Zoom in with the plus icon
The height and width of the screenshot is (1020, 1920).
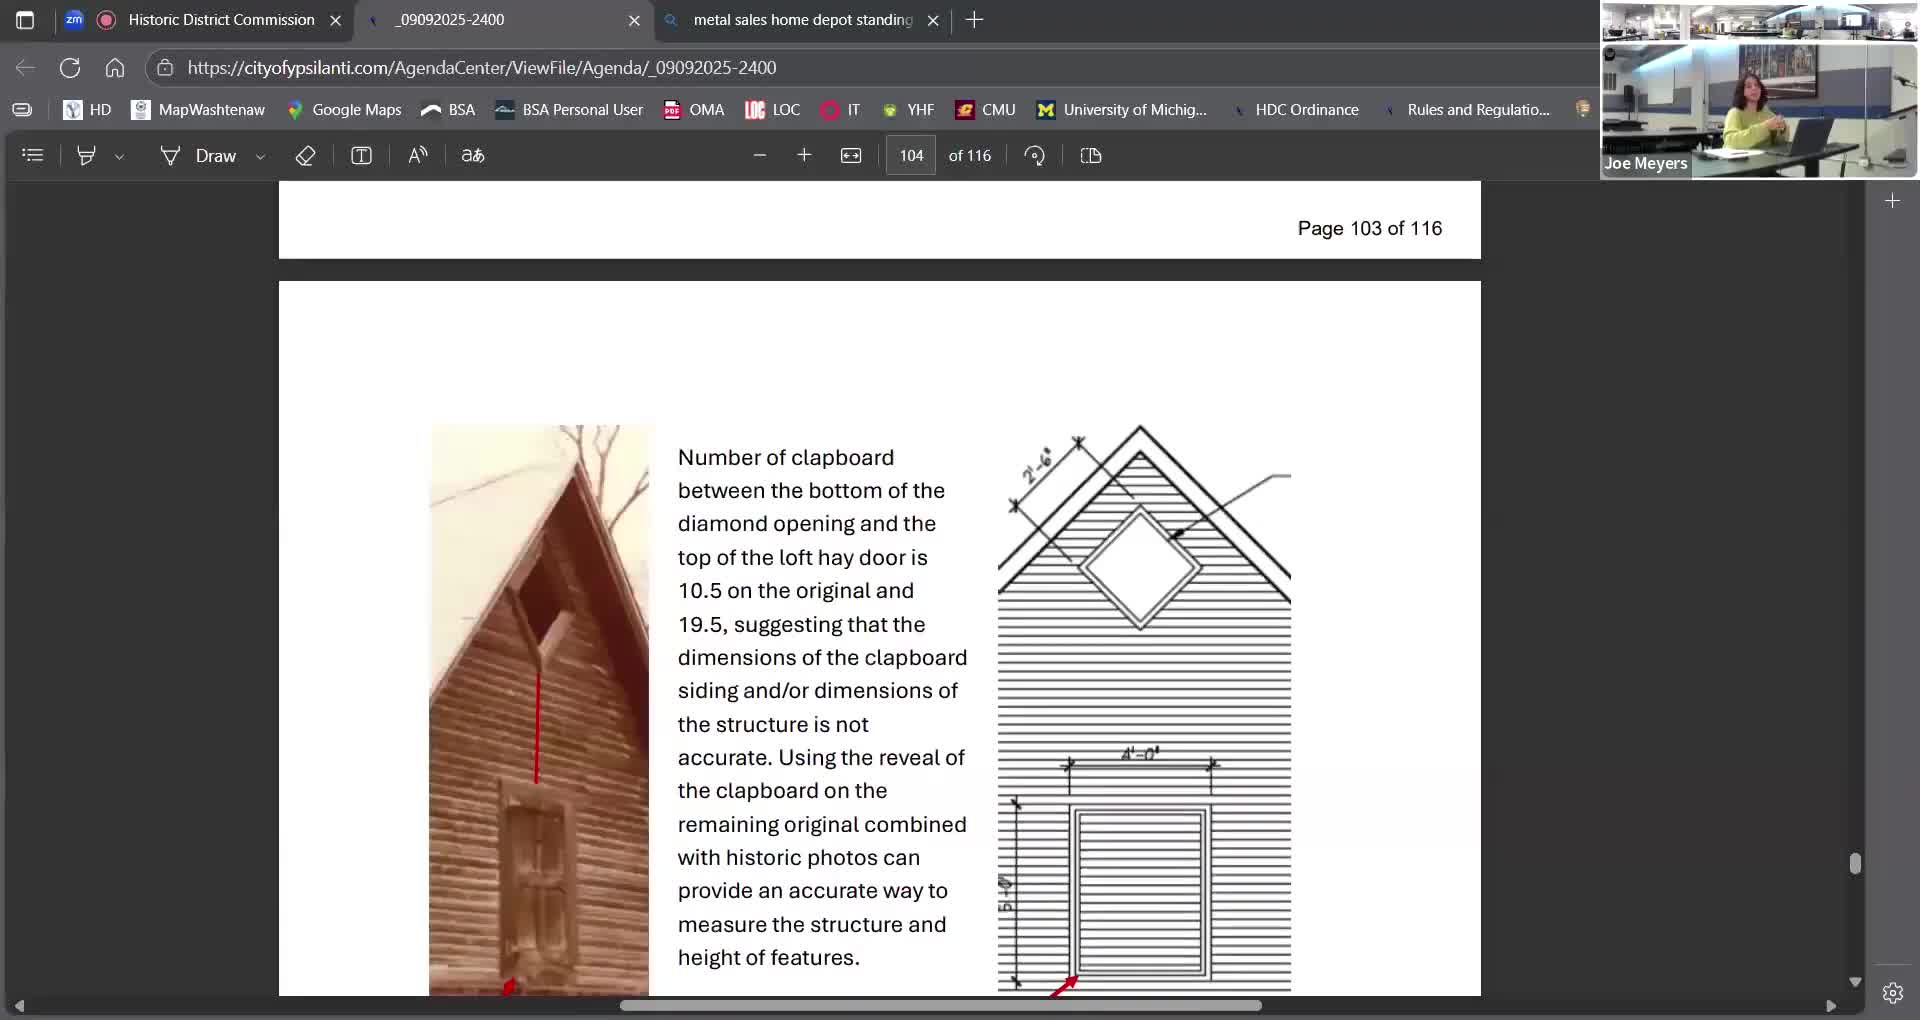tap(804, 155)
